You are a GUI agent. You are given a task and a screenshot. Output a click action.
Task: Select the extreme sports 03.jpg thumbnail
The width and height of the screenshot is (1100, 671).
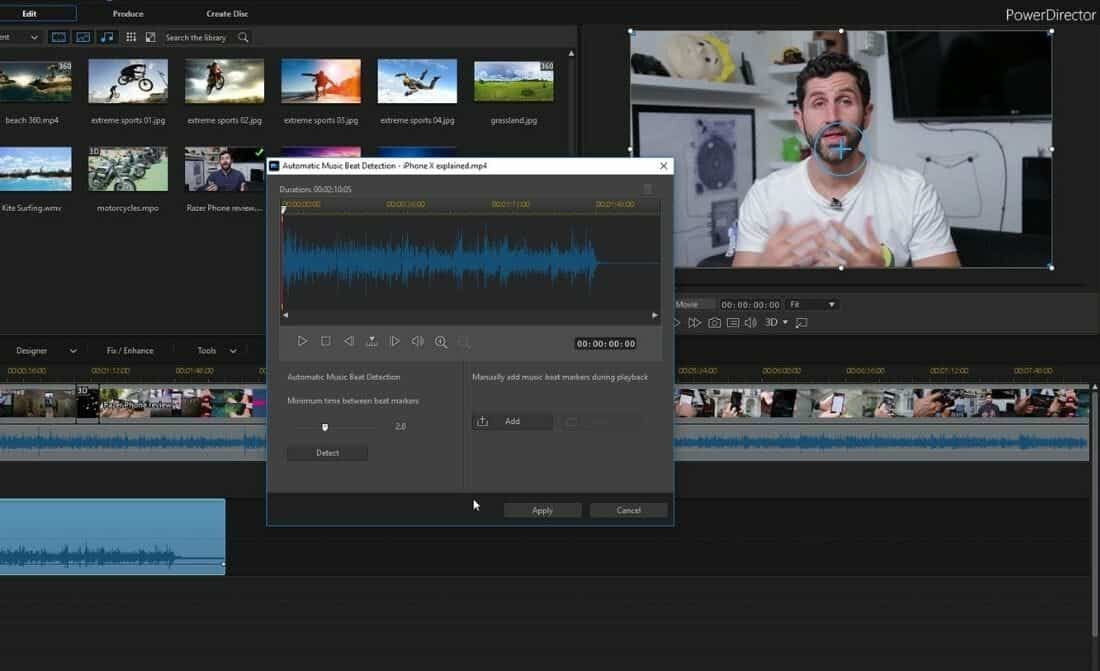coord(321,81)
